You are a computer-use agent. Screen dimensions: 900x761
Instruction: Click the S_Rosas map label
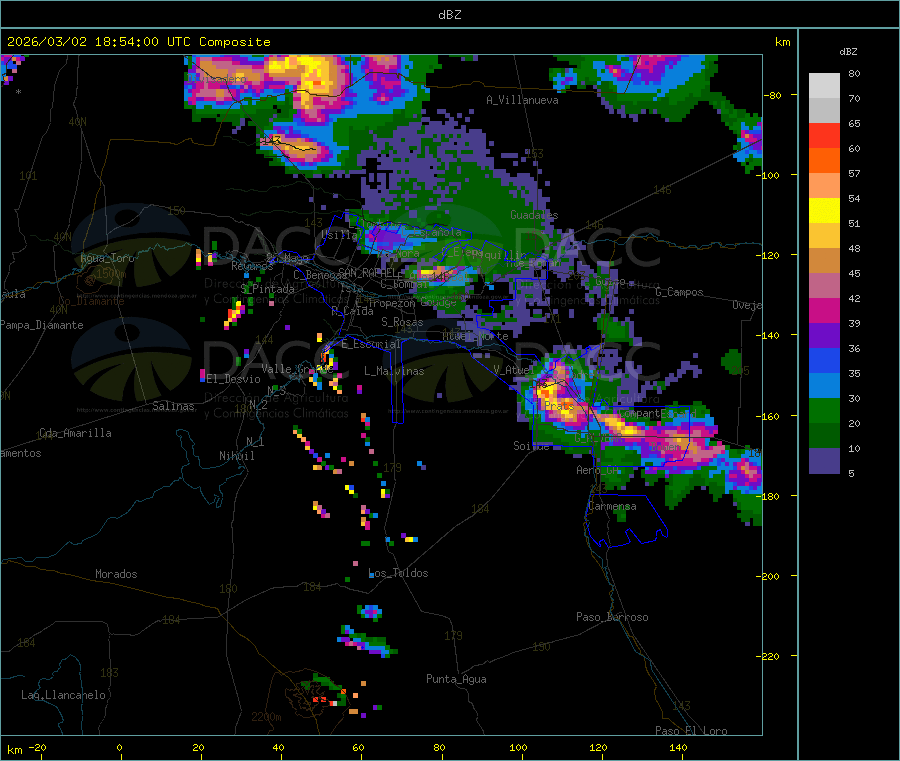coord(402,322)
